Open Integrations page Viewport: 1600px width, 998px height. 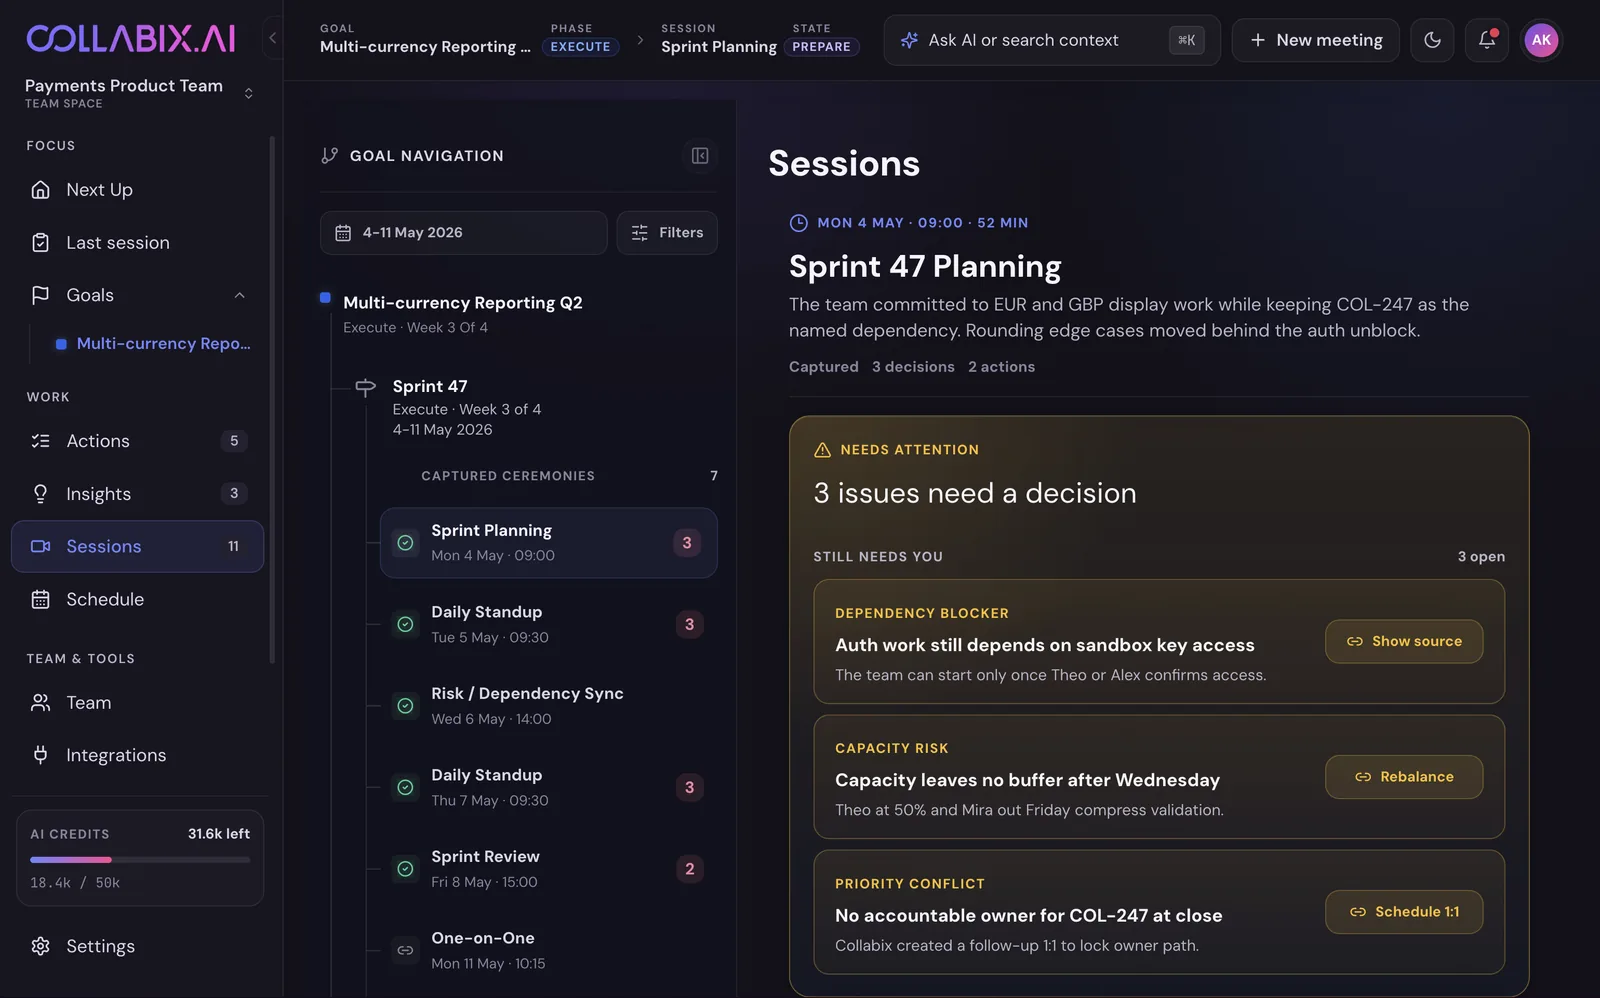coord(138,755)
